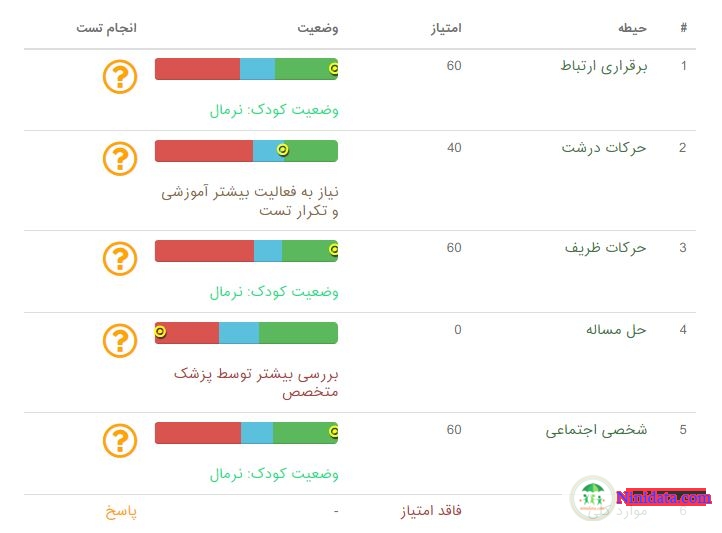Open the Ninidata.com watermark link
This screenshot has height=533, width=722.
(663, 497)
